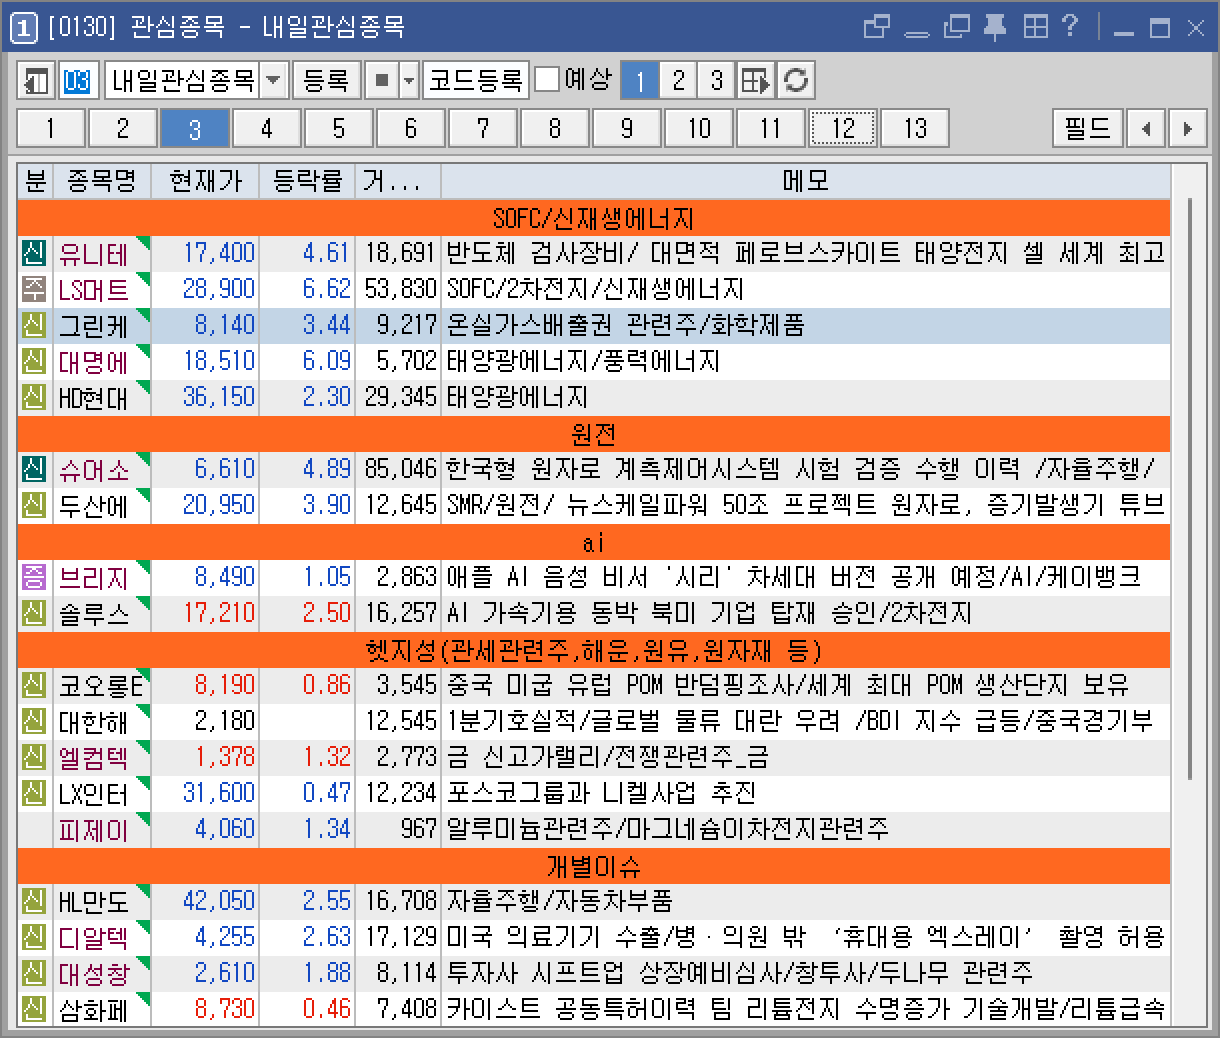Click the 코드등록 button
The image size is (1220, 1038).
pos(476,80)
